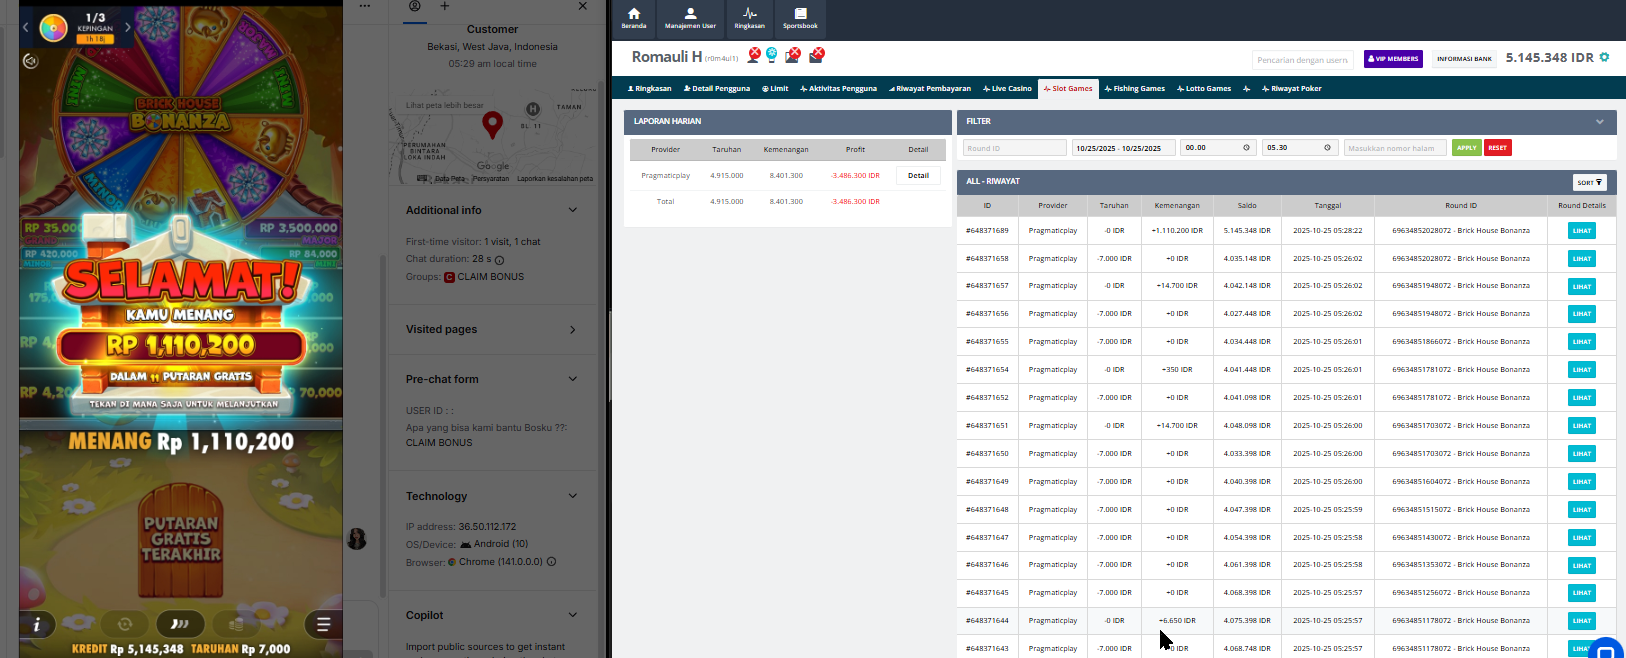Click the green APPLY button
Screen dimensions: 1626x658
tap(1466, 148)
